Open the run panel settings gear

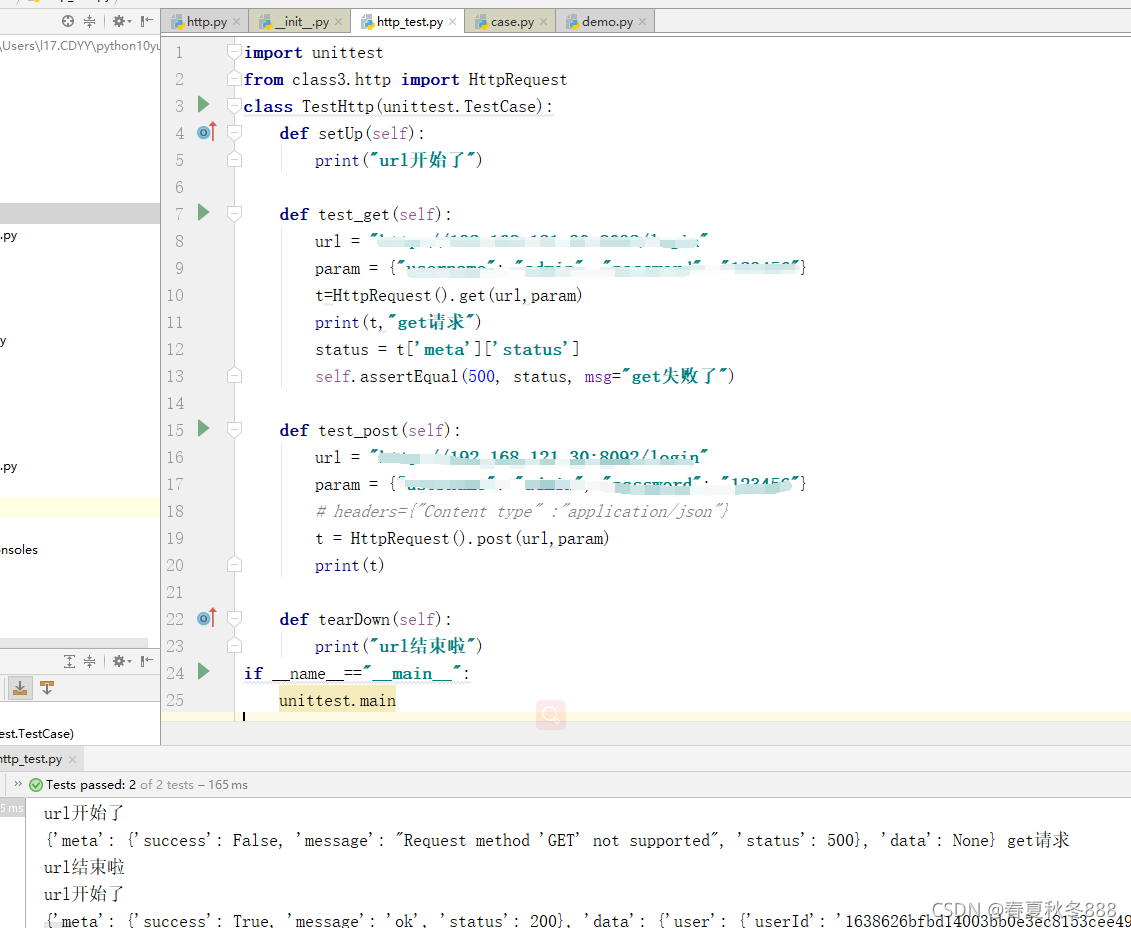[120, 661]
